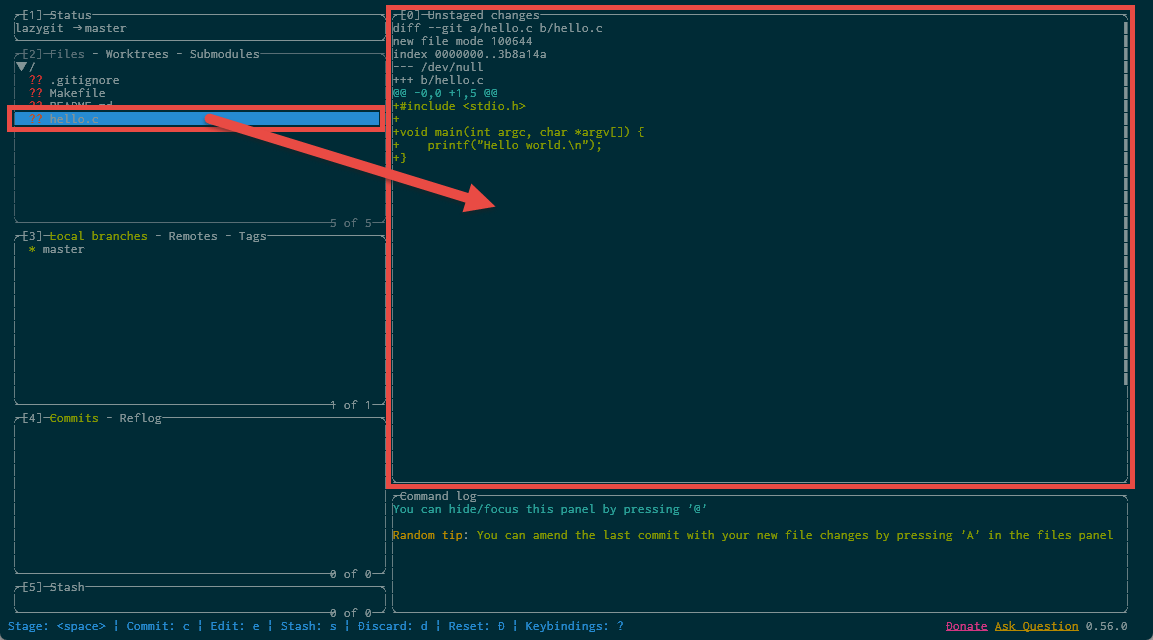Click the Ask Question link

[x=1036, y=626]
